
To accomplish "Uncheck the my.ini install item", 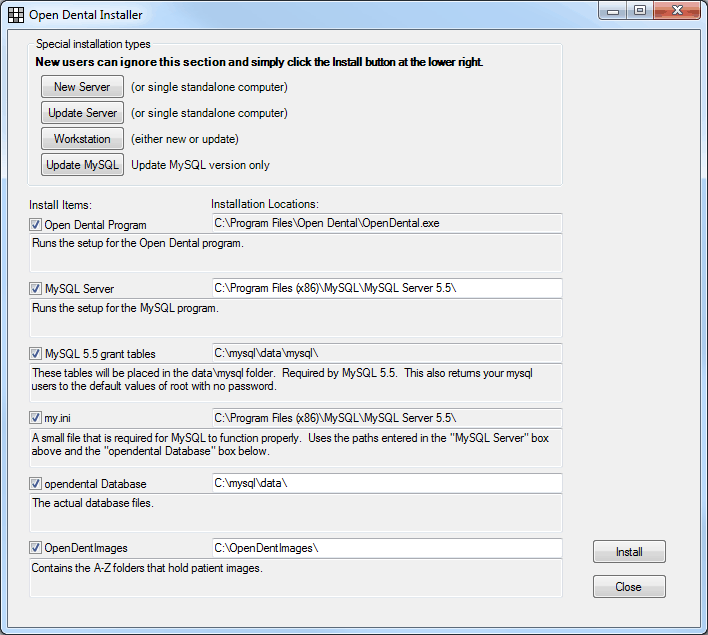I will 35,418.
